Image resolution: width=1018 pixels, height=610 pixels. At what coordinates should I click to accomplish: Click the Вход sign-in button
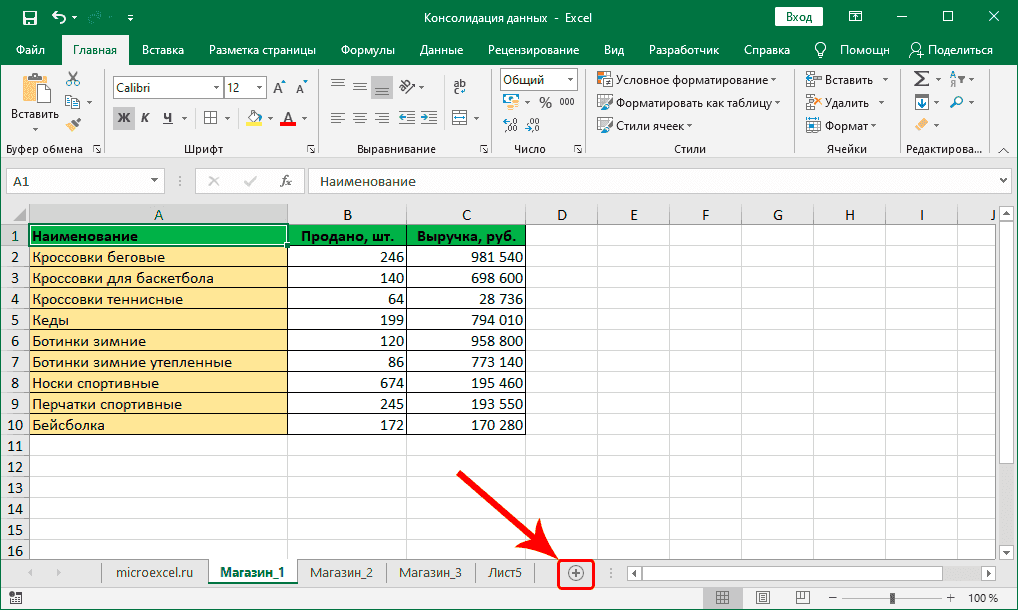[798, 16]
